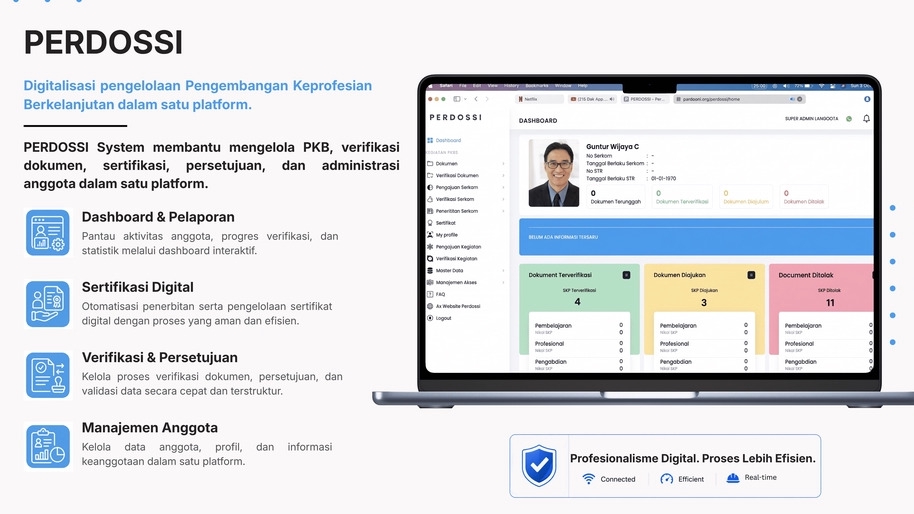Click the SUPER ADMIN ANGGOTA account label
This screenshot has width=914, height=514.
click(x=811, y=118)
